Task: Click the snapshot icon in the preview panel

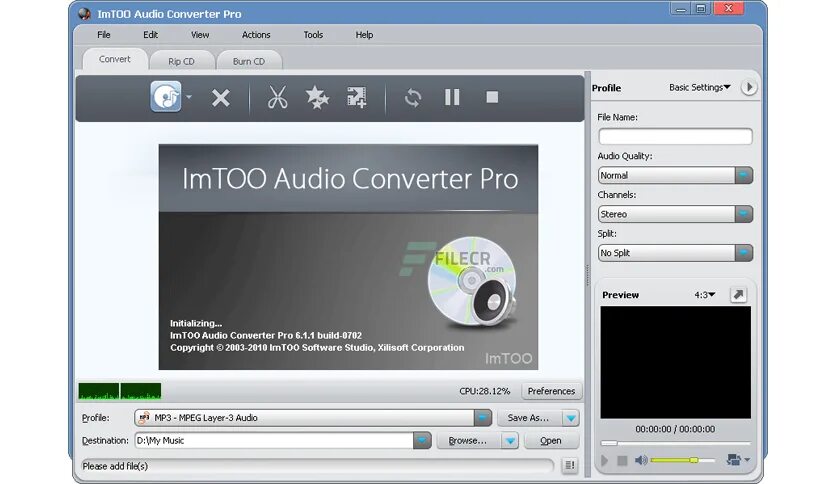Action: point(734,459)
